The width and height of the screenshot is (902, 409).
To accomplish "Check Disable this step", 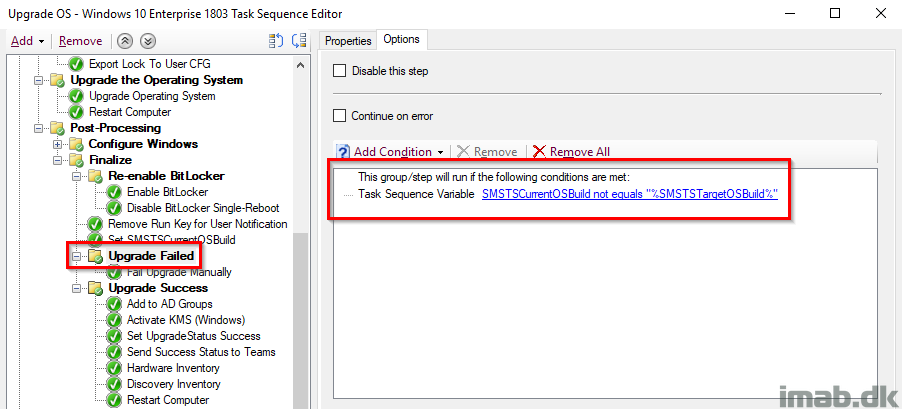I will (x=340, y=71).
